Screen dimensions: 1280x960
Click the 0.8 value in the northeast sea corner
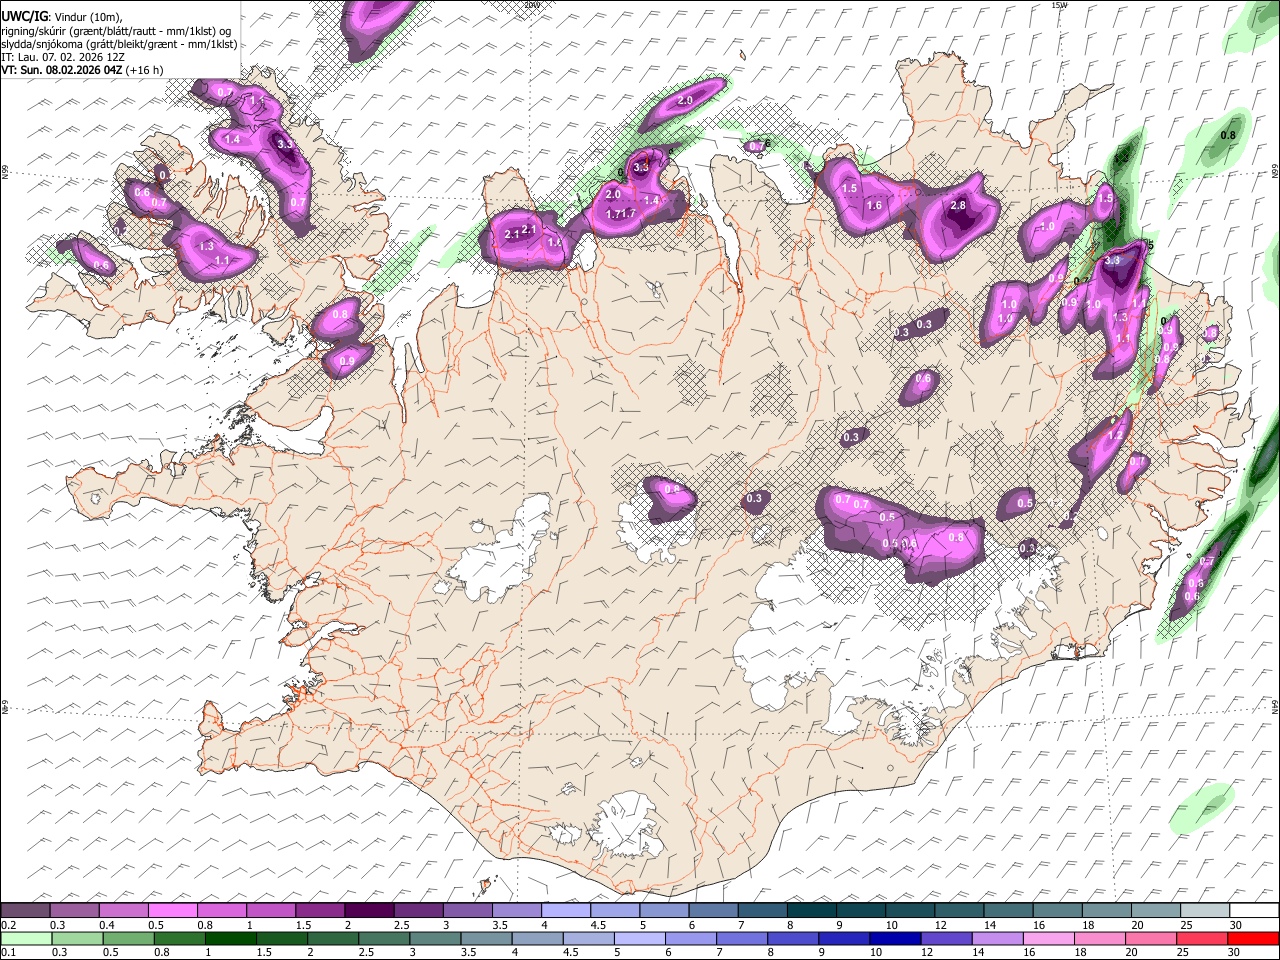coord(1229,135)
